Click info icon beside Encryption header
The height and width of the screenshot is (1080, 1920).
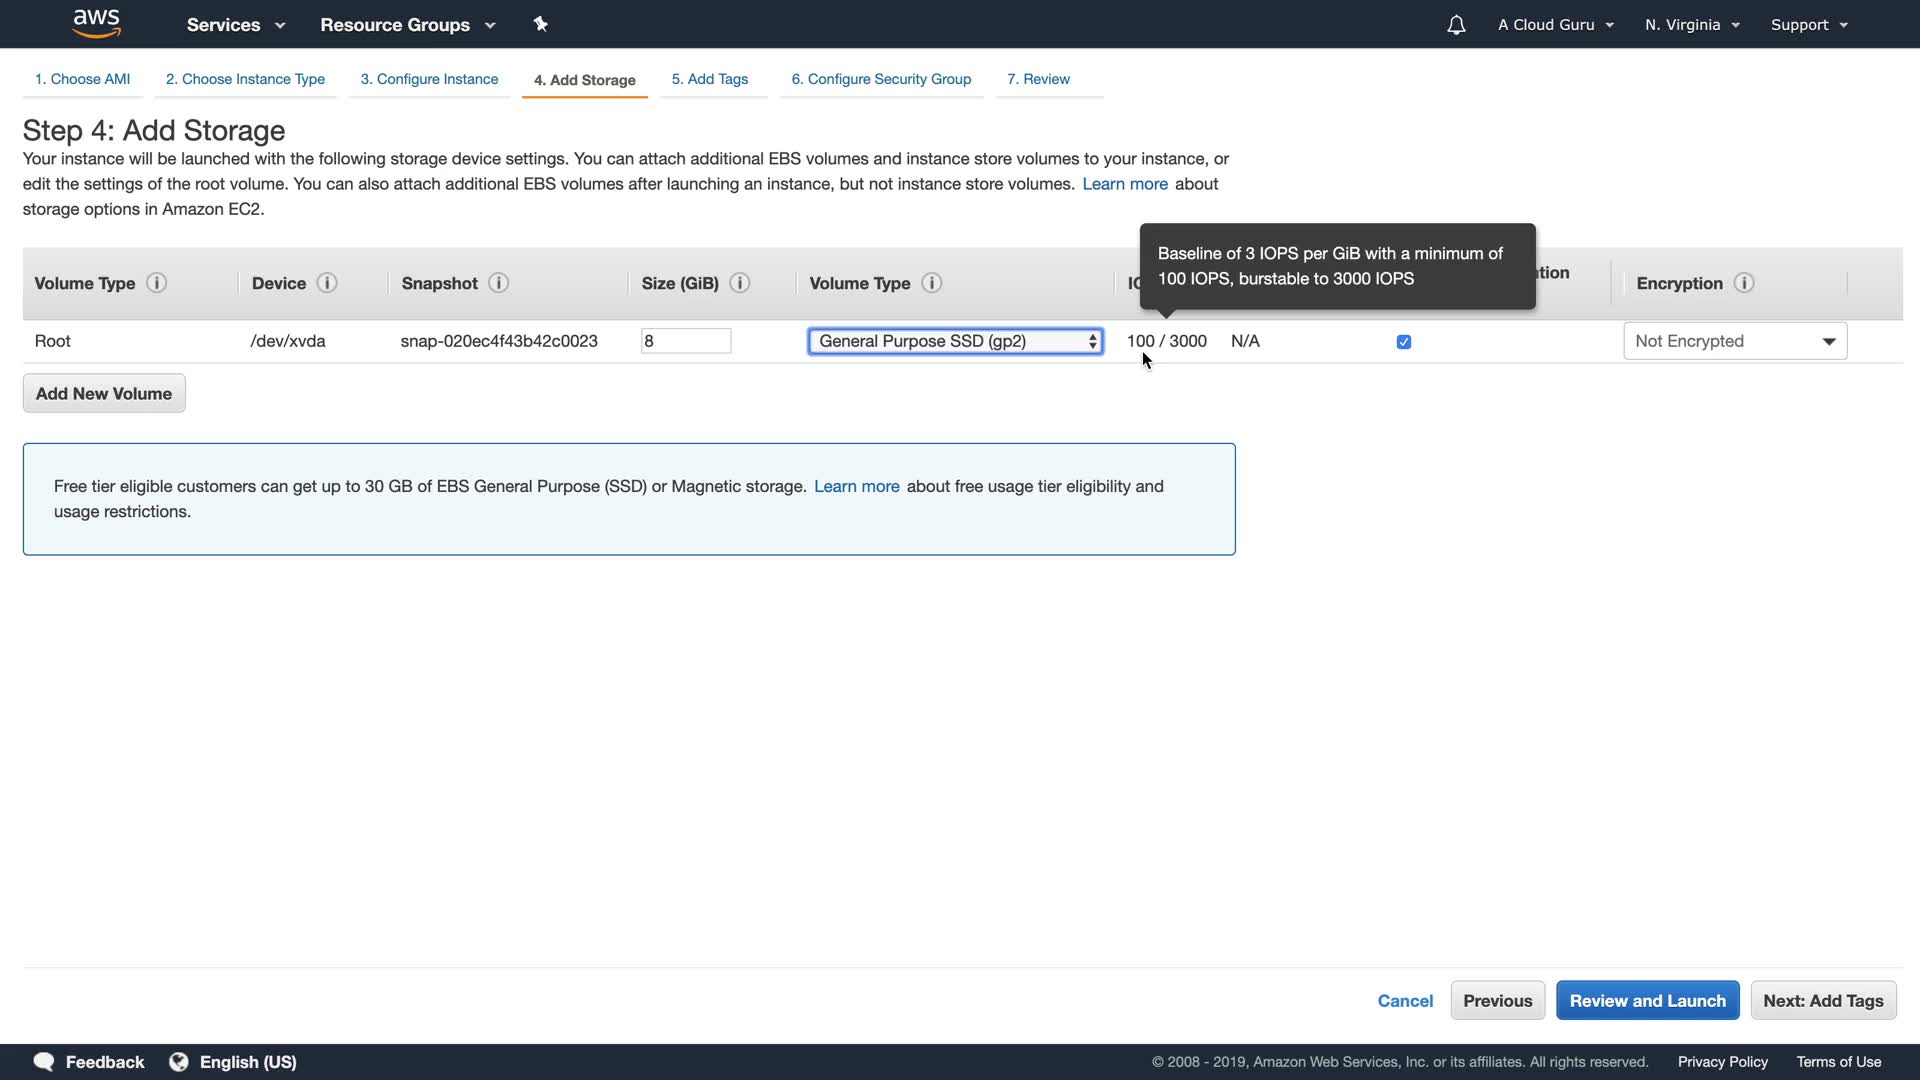click(x=1744, y=283)
